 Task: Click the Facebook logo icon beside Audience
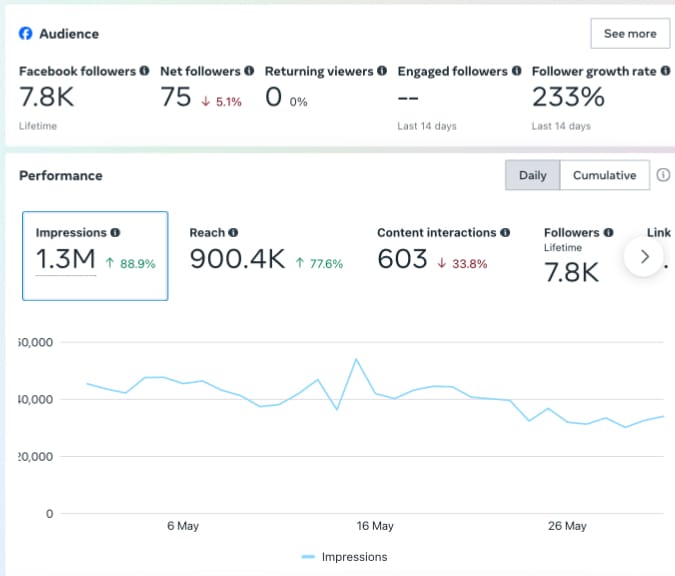pos(26,33)
